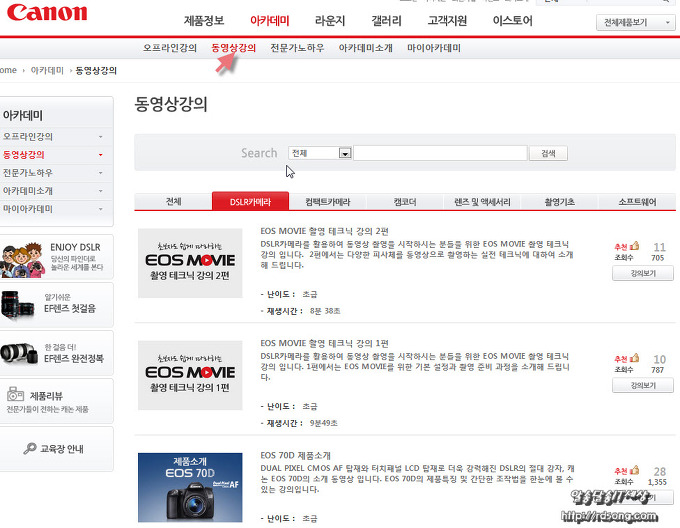The width and height of the screenshot is (680, 528).
Task: View lecture for EOS MOVIE 1편 via 강의보기
Action: [x=643, y=385]
